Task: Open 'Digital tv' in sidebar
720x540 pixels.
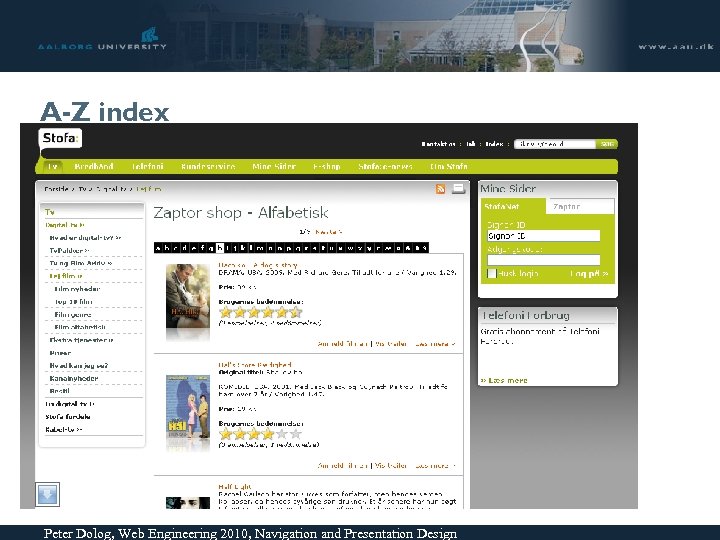Action: coord(65,225)
